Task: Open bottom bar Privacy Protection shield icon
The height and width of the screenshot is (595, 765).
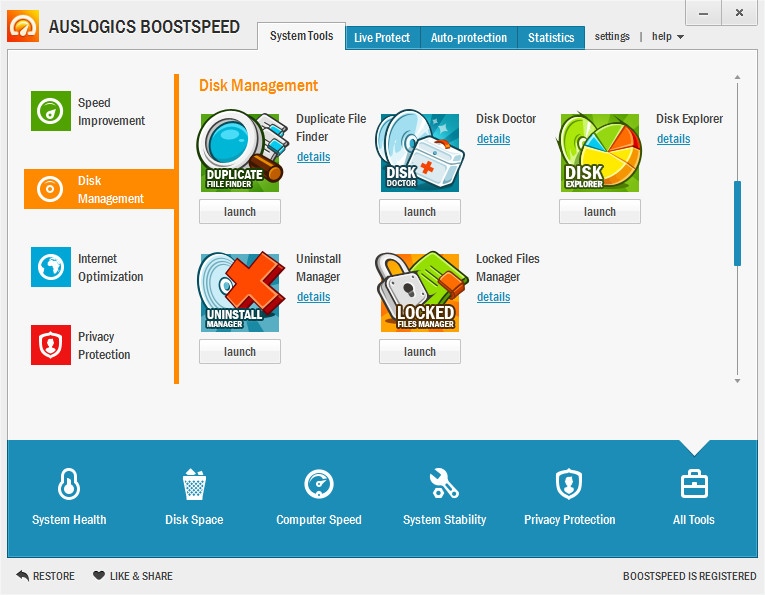Action: click(x=569, y=484)
